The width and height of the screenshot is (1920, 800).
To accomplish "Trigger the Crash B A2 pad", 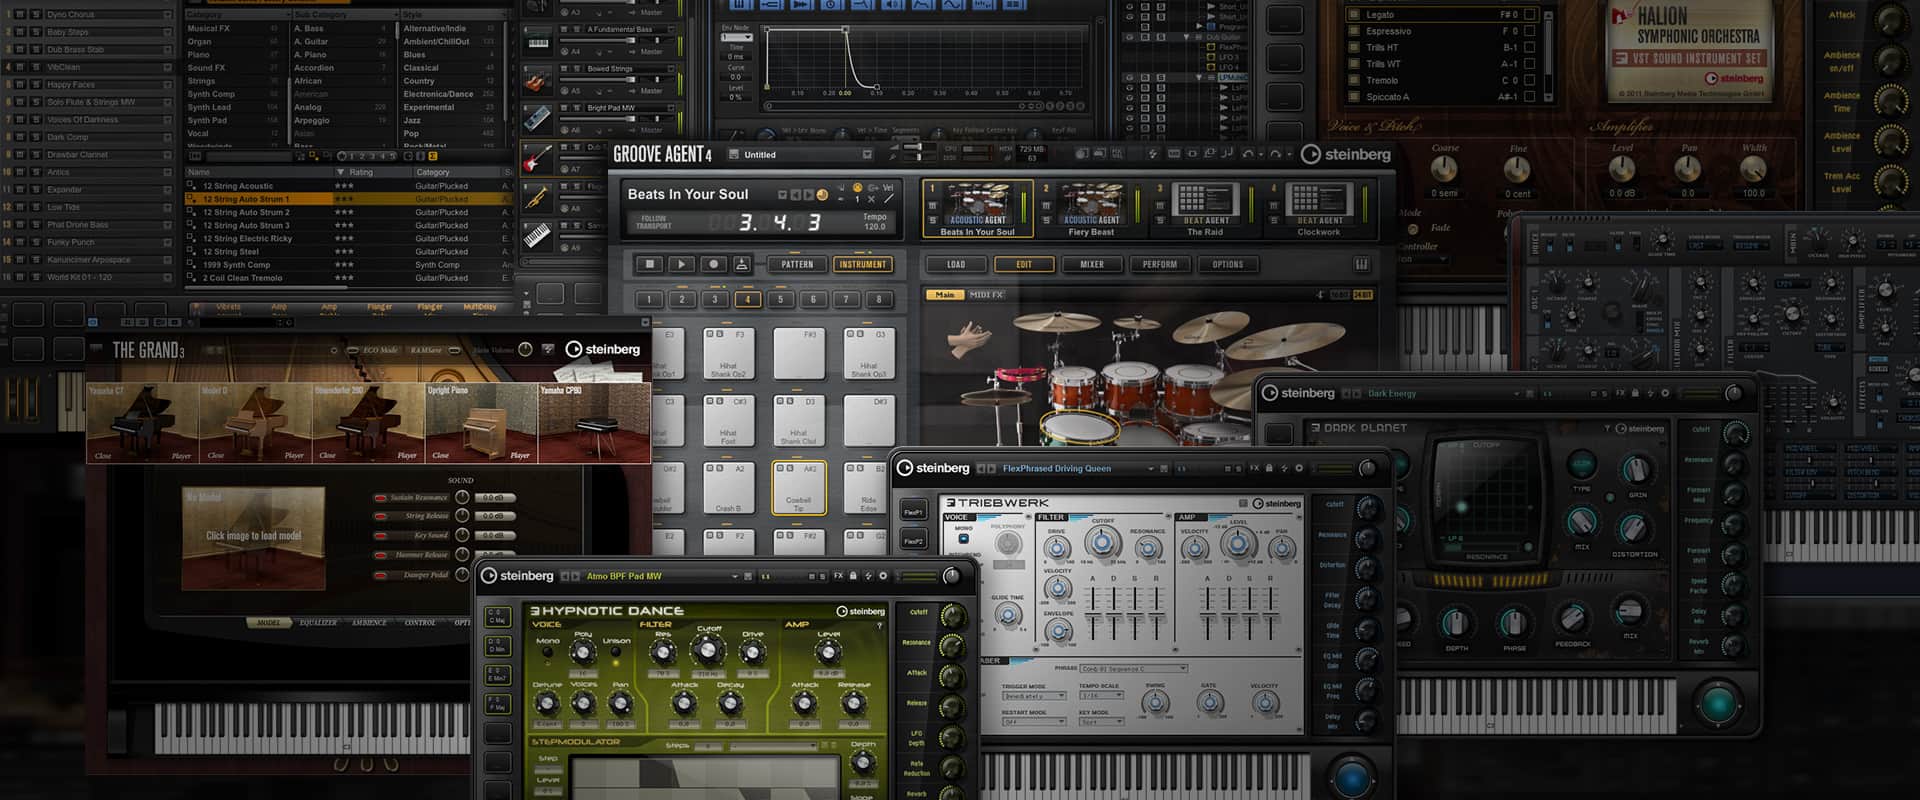I will [x=728, y=488].
